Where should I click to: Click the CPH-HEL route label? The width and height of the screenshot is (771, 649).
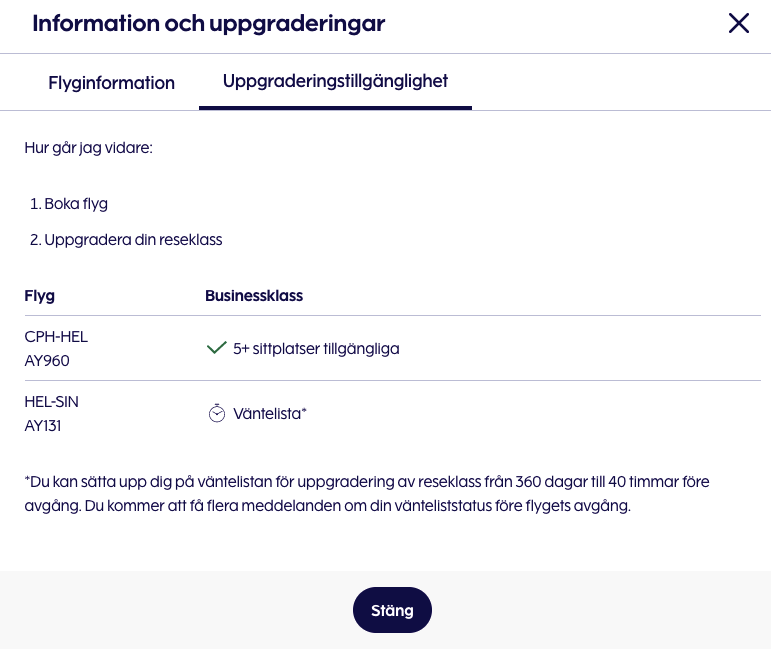[56, 337]
